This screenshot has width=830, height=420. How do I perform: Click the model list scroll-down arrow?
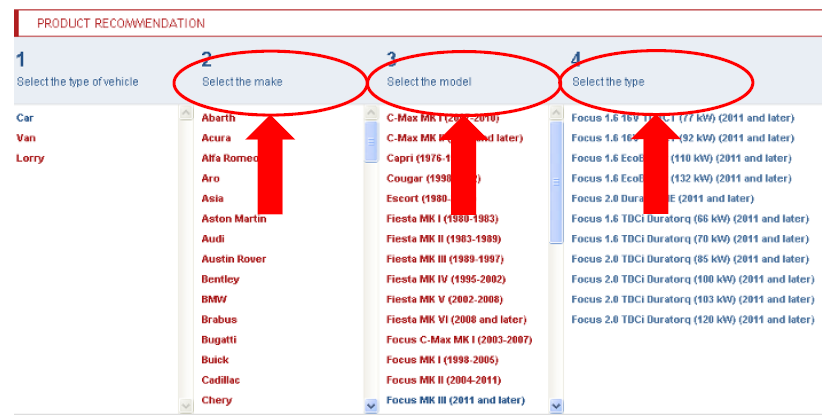point(371,405)
